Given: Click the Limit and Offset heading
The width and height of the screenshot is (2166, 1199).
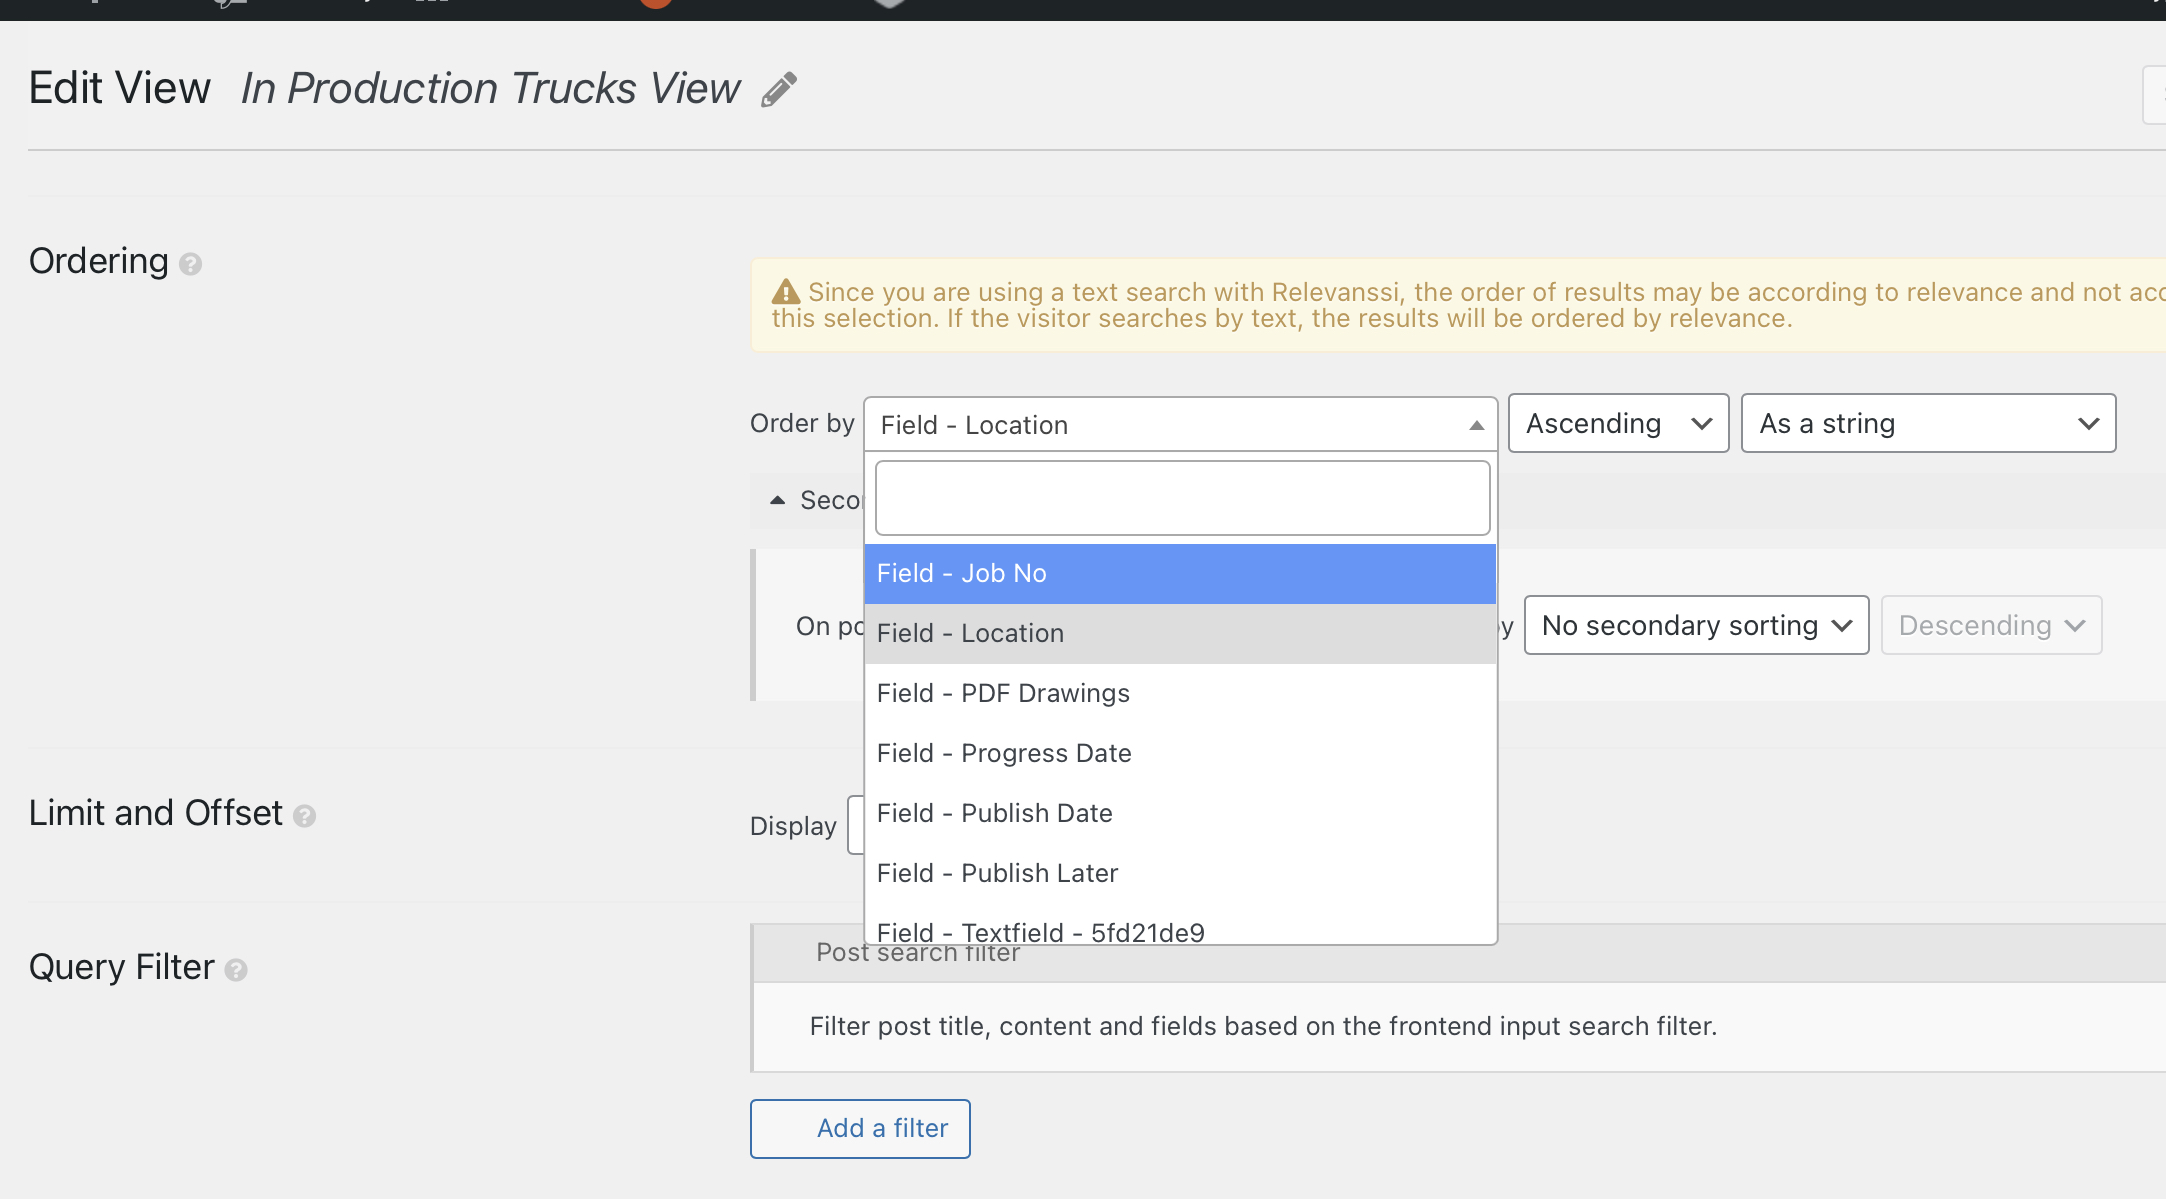Looking at the screenshot, I should click(x=155, y=814).
